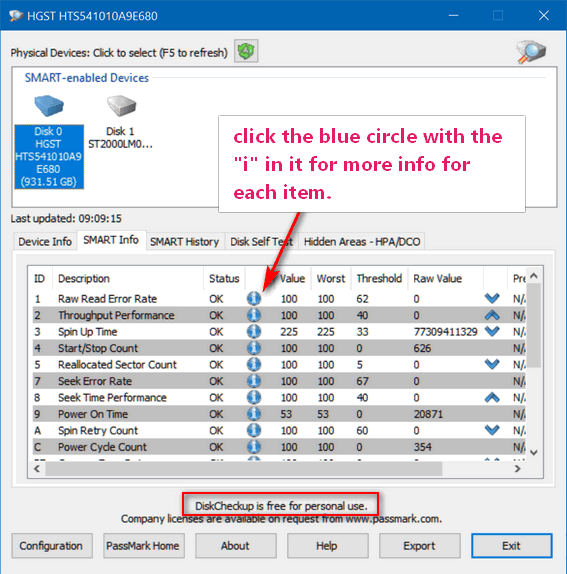This screenshot has width=567, height=574.
Task: Click the vertical scrollbar thumb
Action: (534, 325)
